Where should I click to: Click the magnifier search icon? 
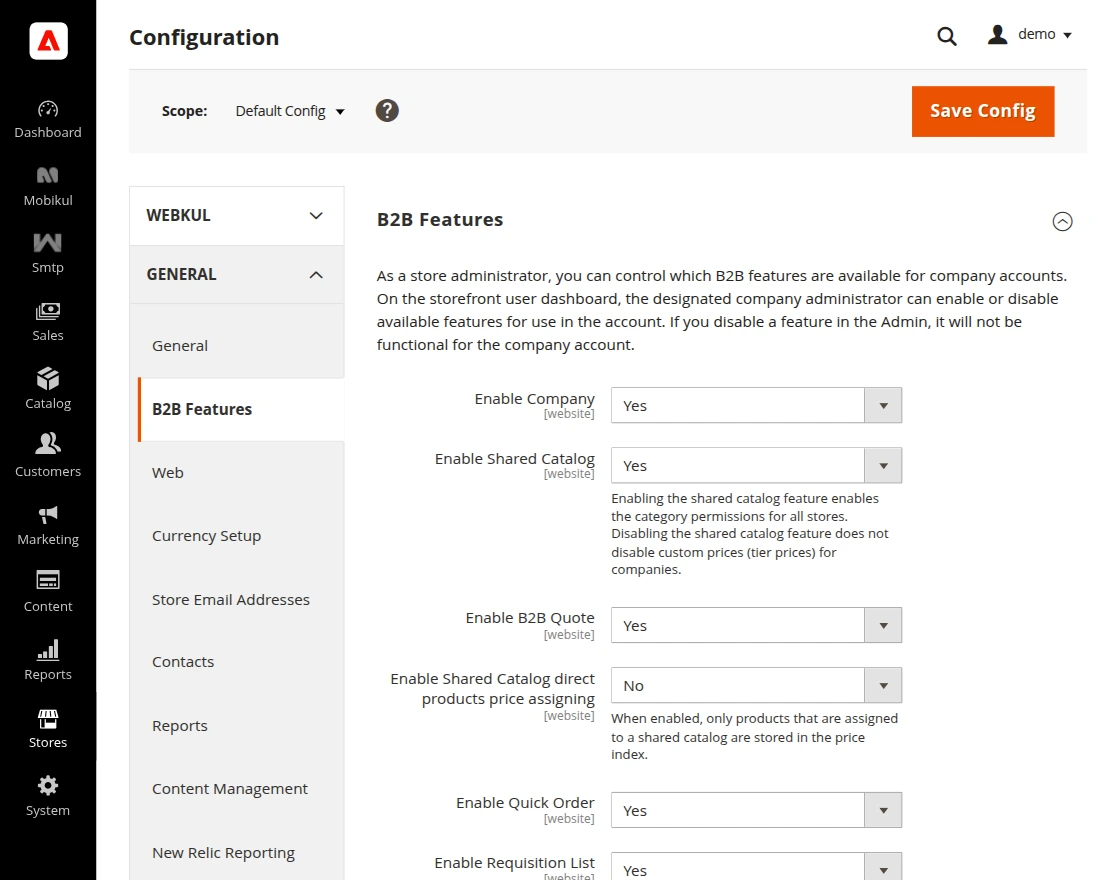pyautogui.click(x=946, y=36)
